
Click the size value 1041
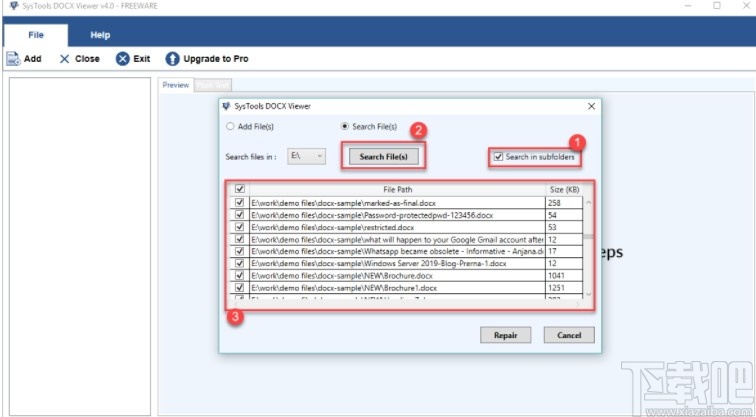(x=556, y=275)
